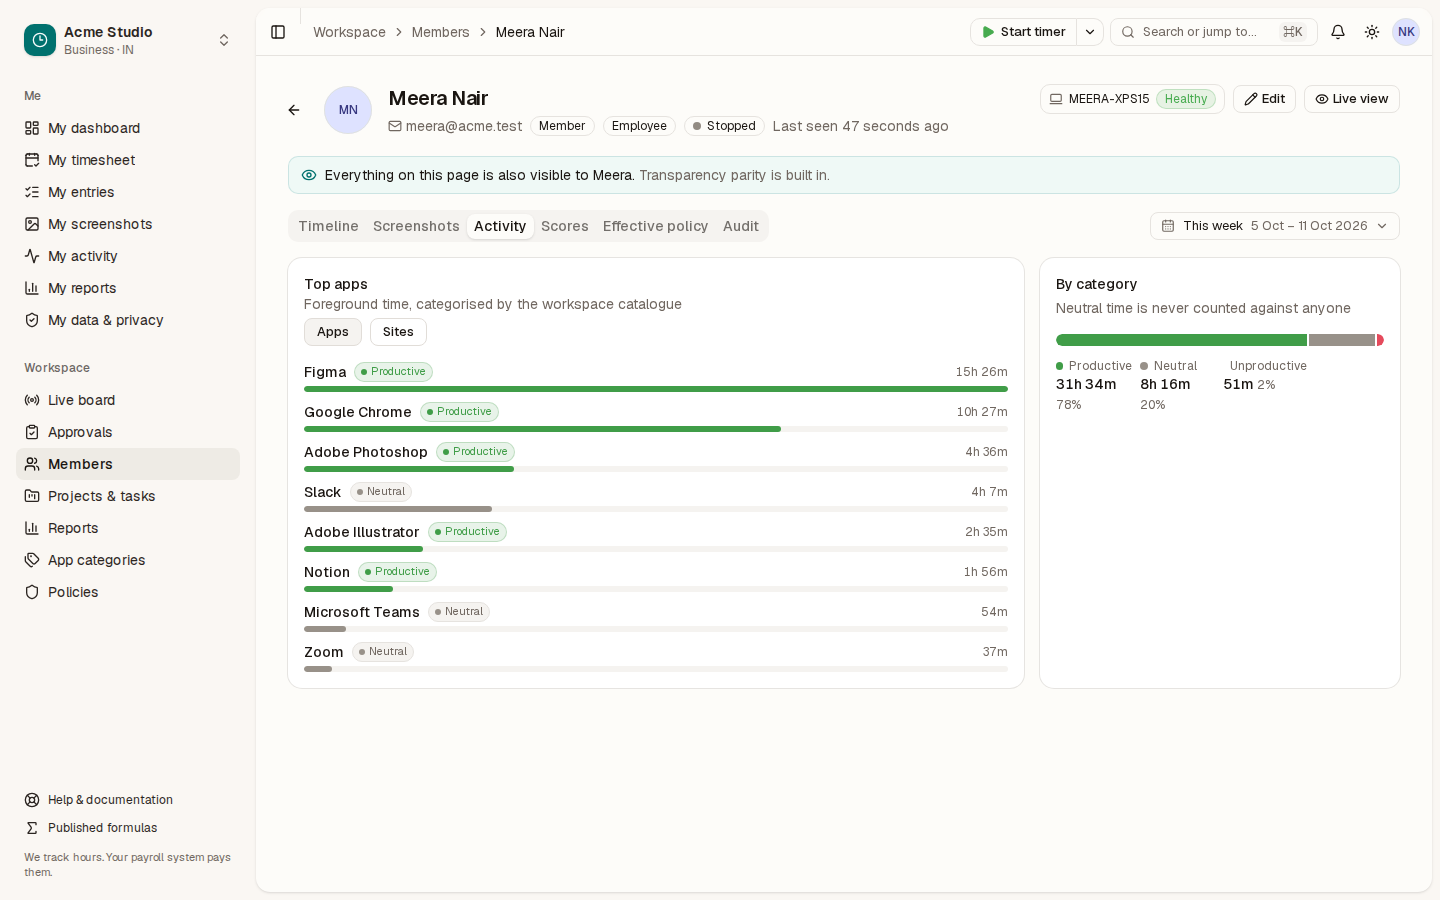This screenshot has width=1440, height=900.
Task: Click Members in the breadcrumb
Action: pos(440,32)
